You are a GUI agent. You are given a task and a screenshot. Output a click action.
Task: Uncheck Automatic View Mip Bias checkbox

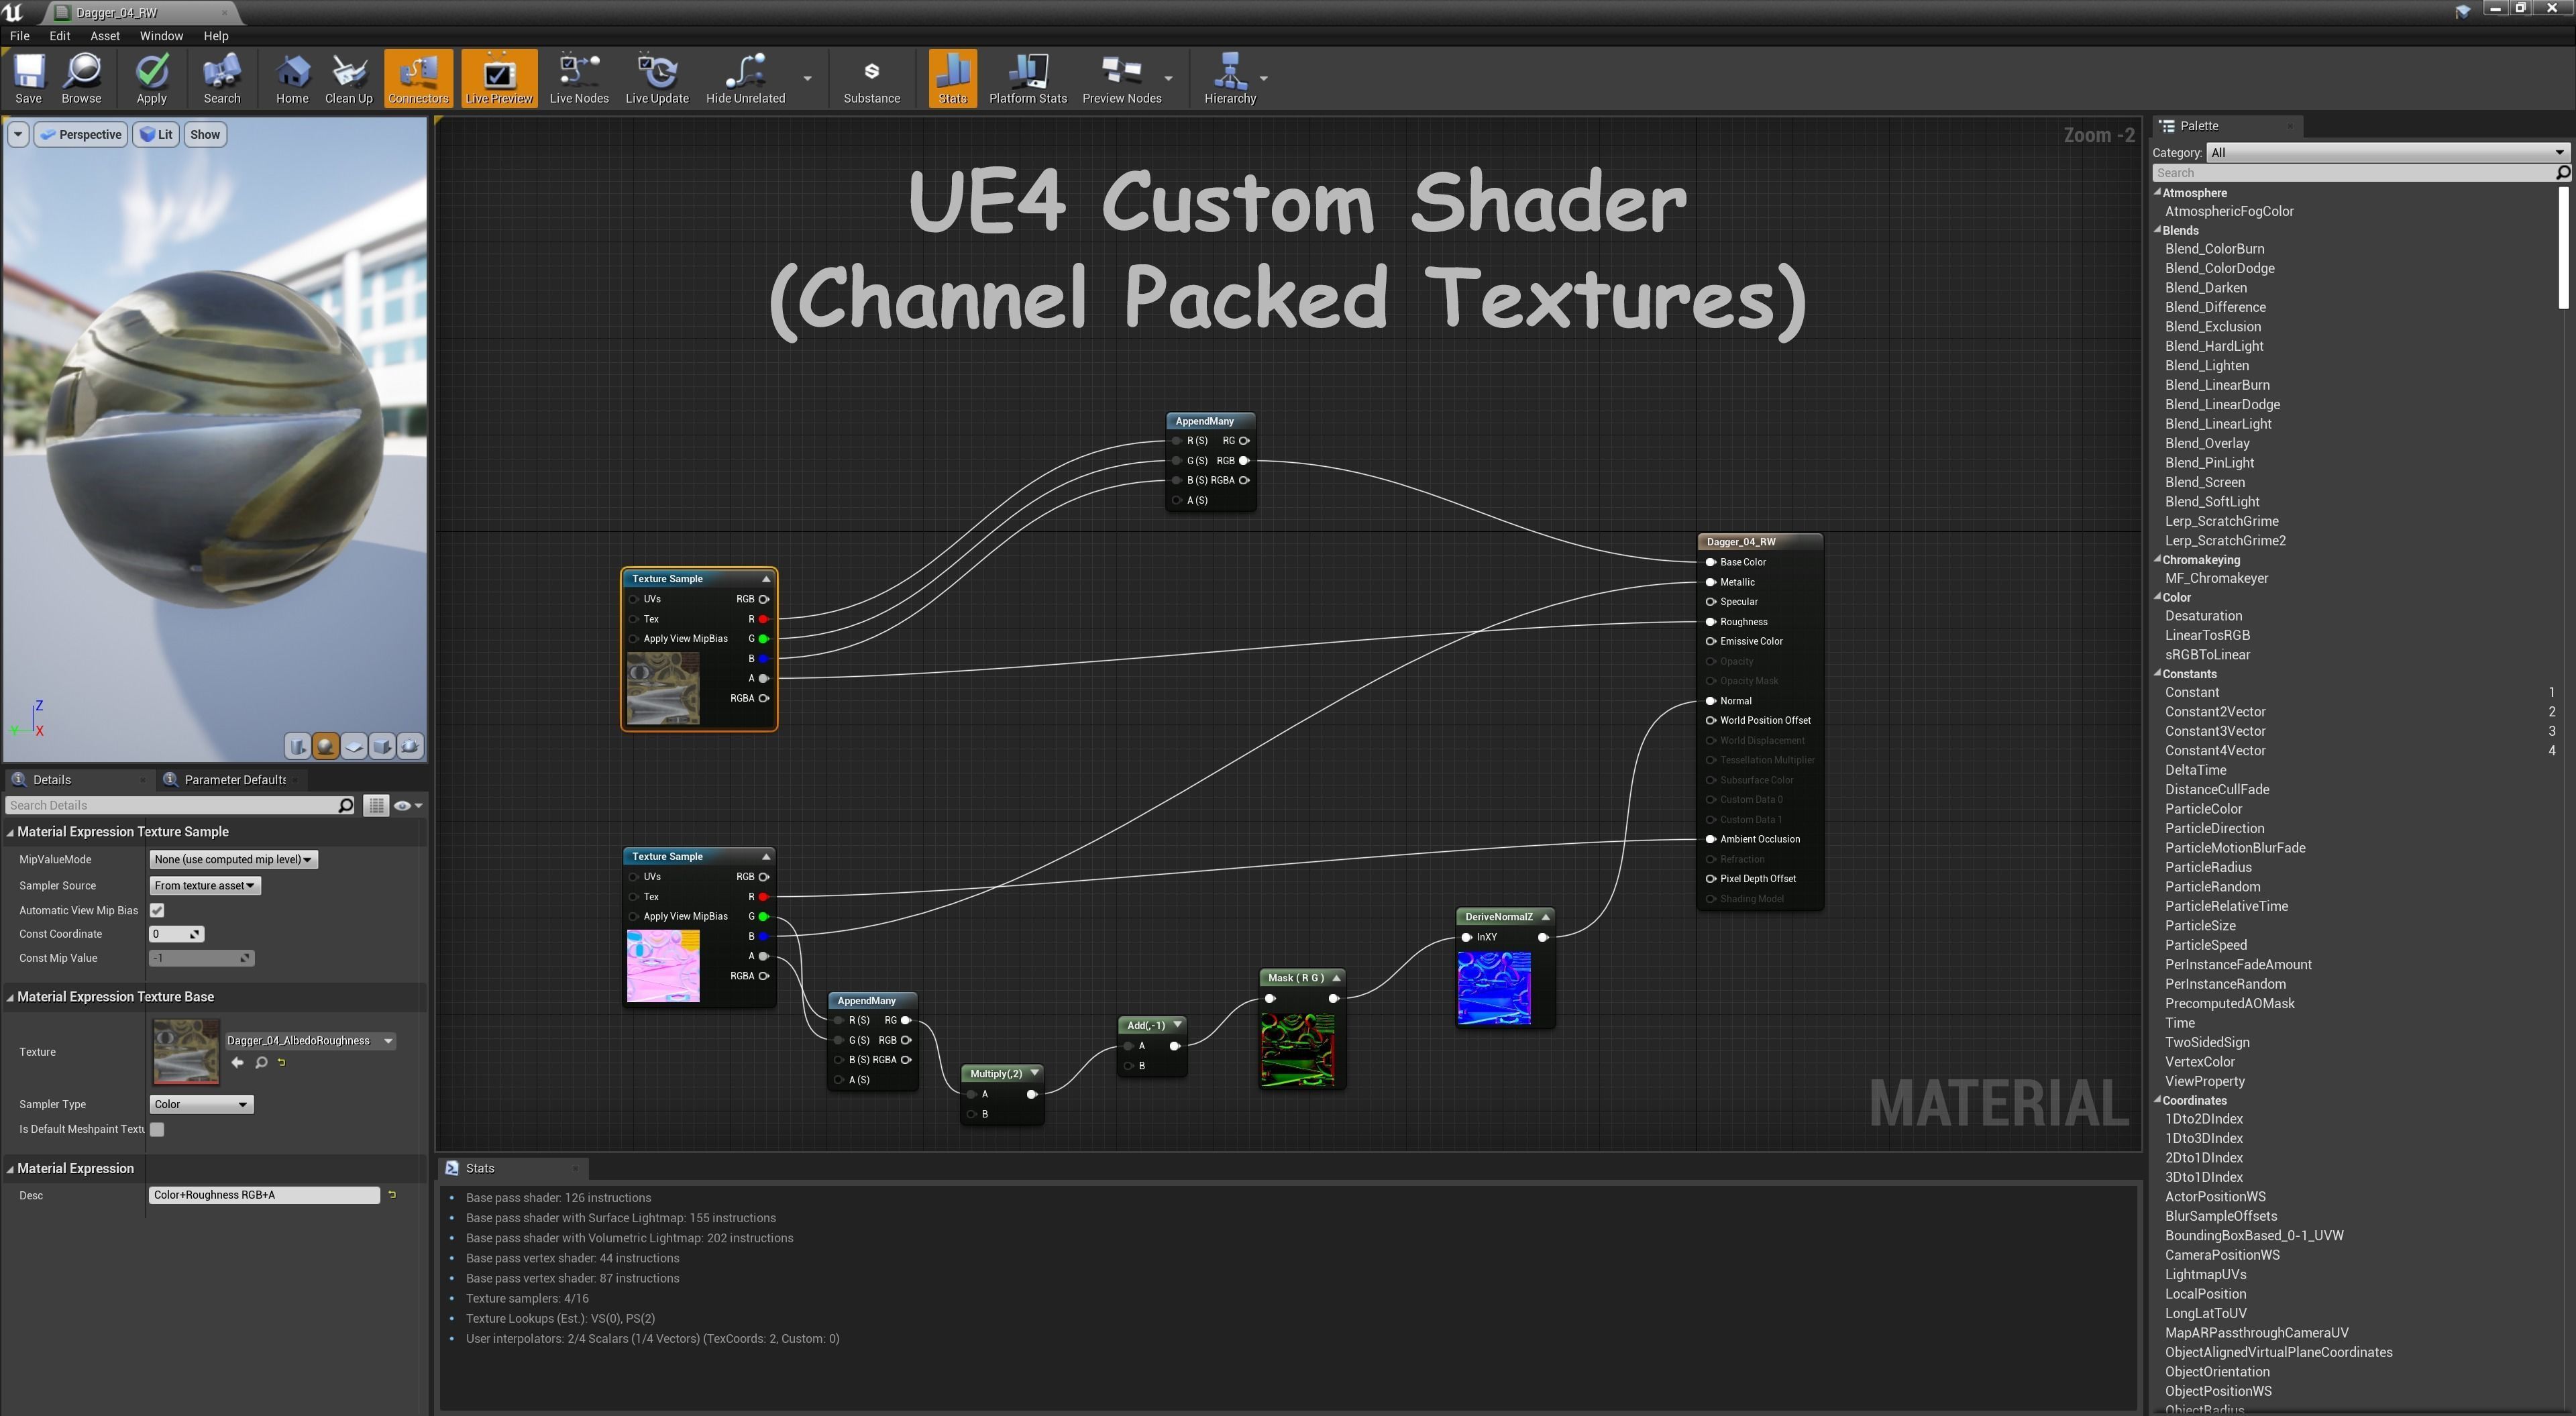[x=157, y=910]
